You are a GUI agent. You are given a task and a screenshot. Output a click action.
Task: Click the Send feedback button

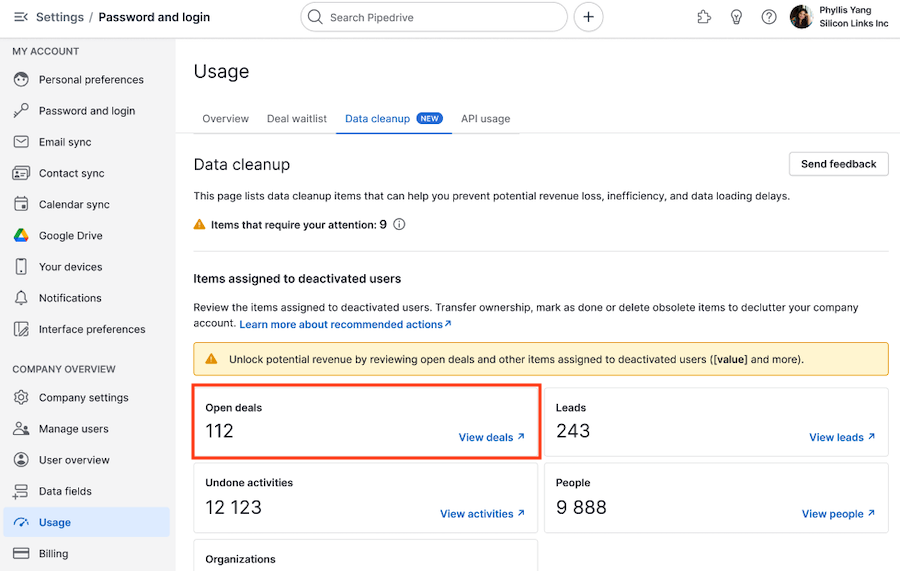point(839,164)
